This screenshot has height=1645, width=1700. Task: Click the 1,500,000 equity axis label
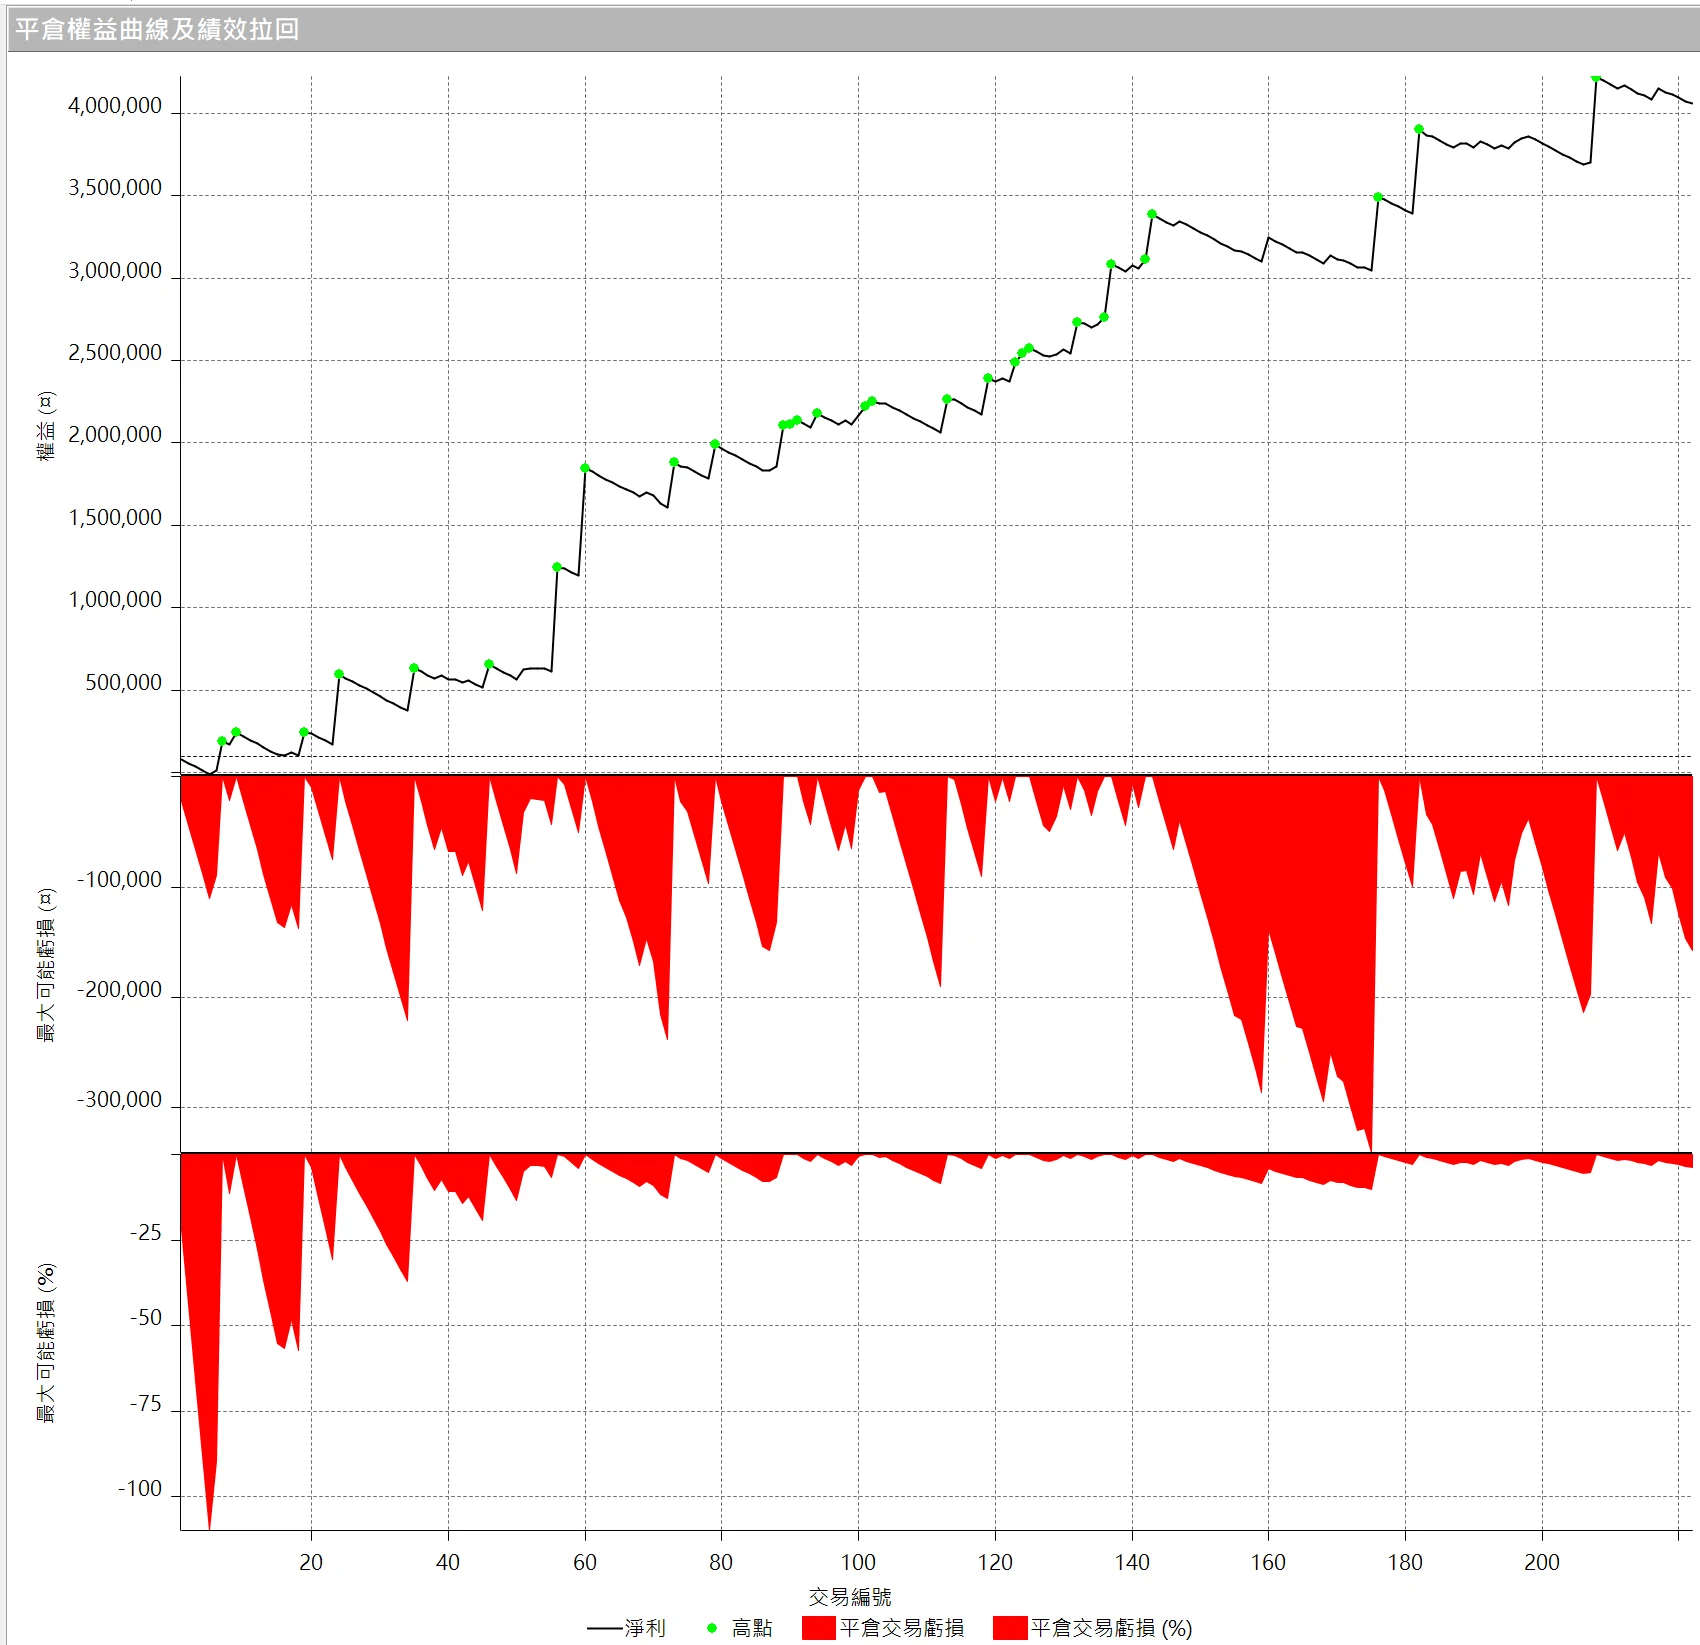[x=115, y=518]
